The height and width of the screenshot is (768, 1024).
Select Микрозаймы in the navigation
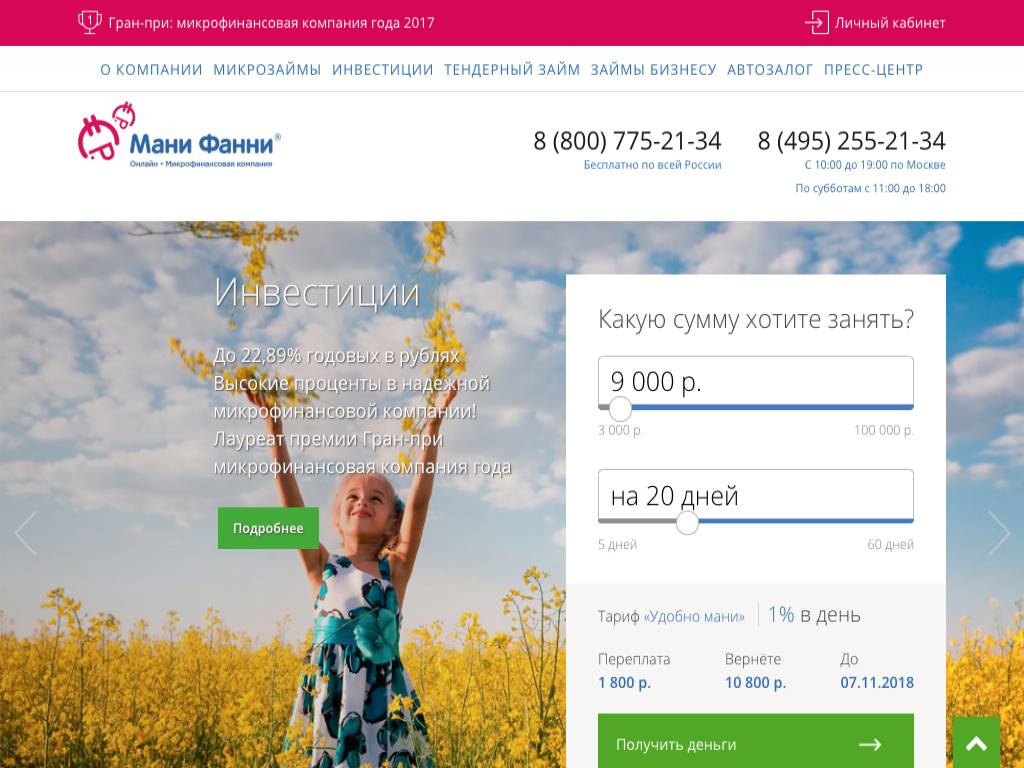click(x=267, y=69)
